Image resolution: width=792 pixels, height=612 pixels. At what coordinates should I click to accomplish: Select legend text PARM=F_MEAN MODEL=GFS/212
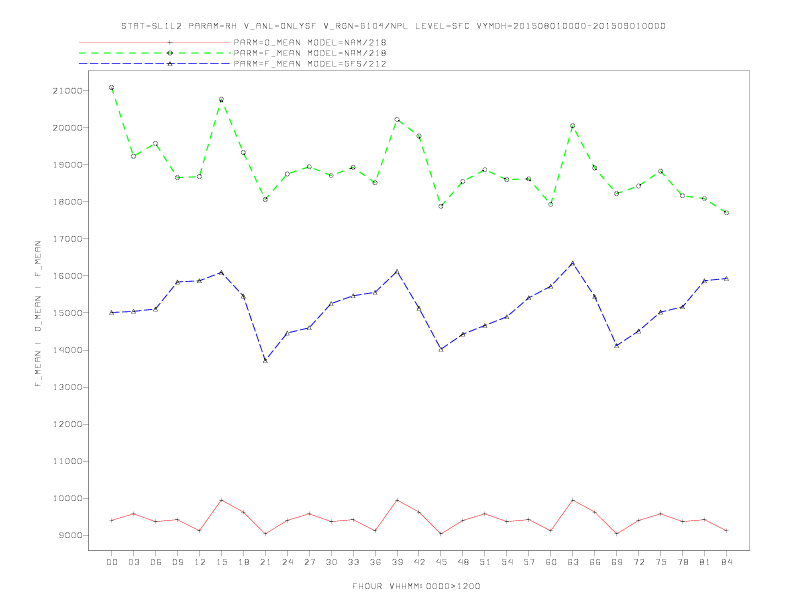pyautogui.click(x=310, y=64)
